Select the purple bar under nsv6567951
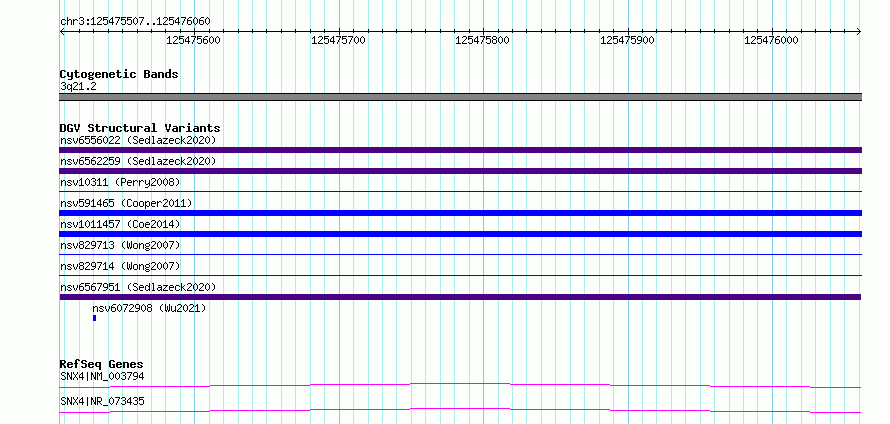This screenshot has width=890, height=424. pos(460,297)
